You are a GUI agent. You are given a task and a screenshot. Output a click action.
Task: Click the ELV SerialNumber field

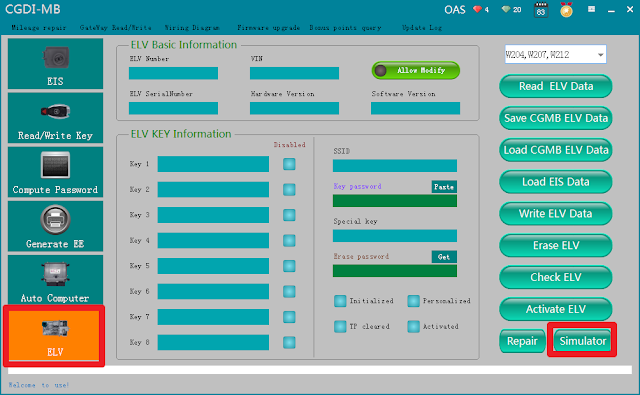tap(173, 108)
